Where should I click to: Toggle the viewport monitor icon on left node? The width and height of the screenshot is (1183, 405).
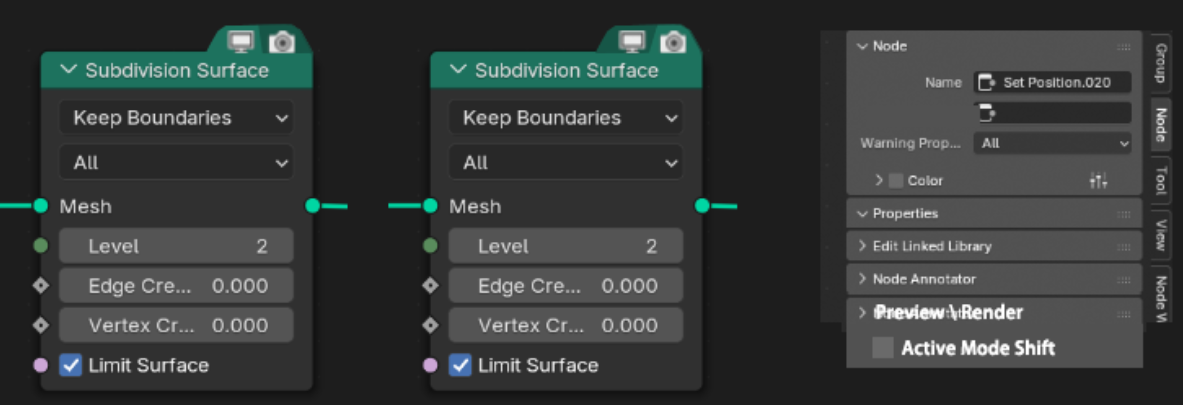coord(241,41)
